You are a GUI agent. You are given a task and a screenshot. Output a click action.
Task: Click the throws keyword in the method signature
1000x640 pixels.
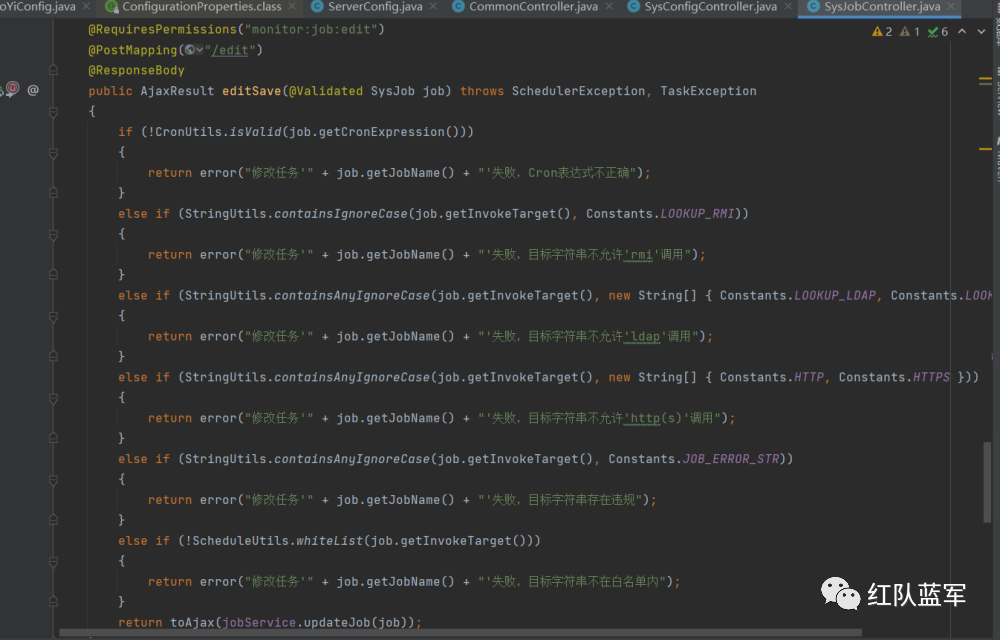(482, 91)
